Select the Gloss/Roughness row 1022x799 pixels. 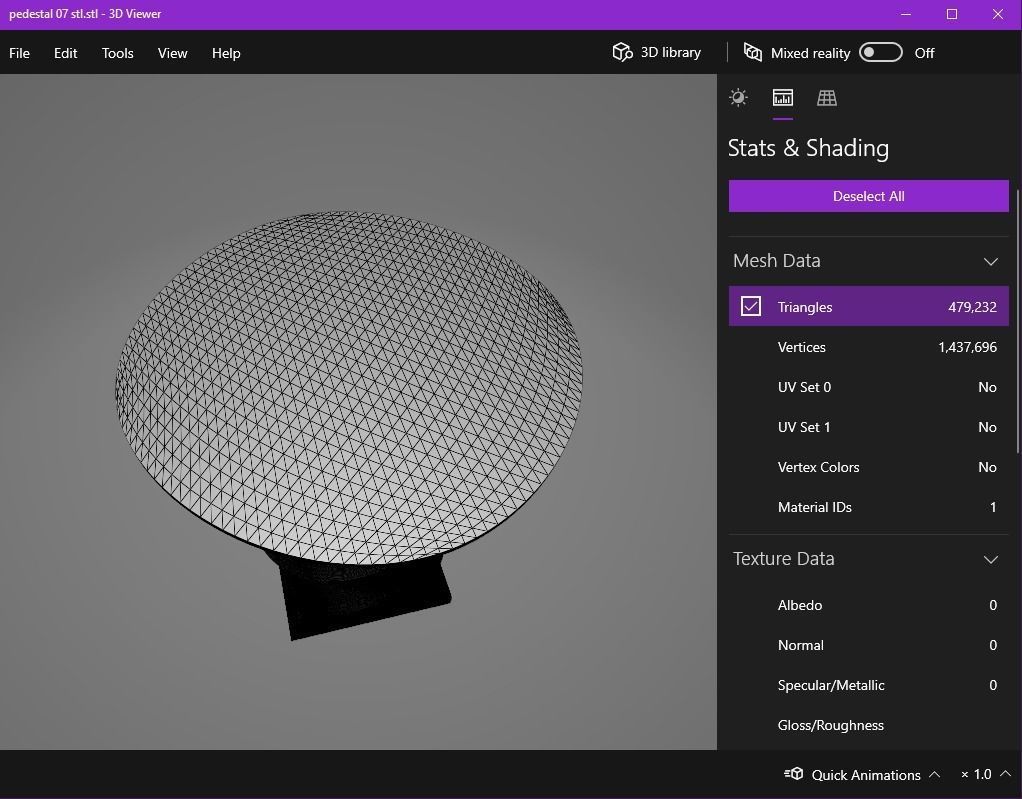click(868, 725)
